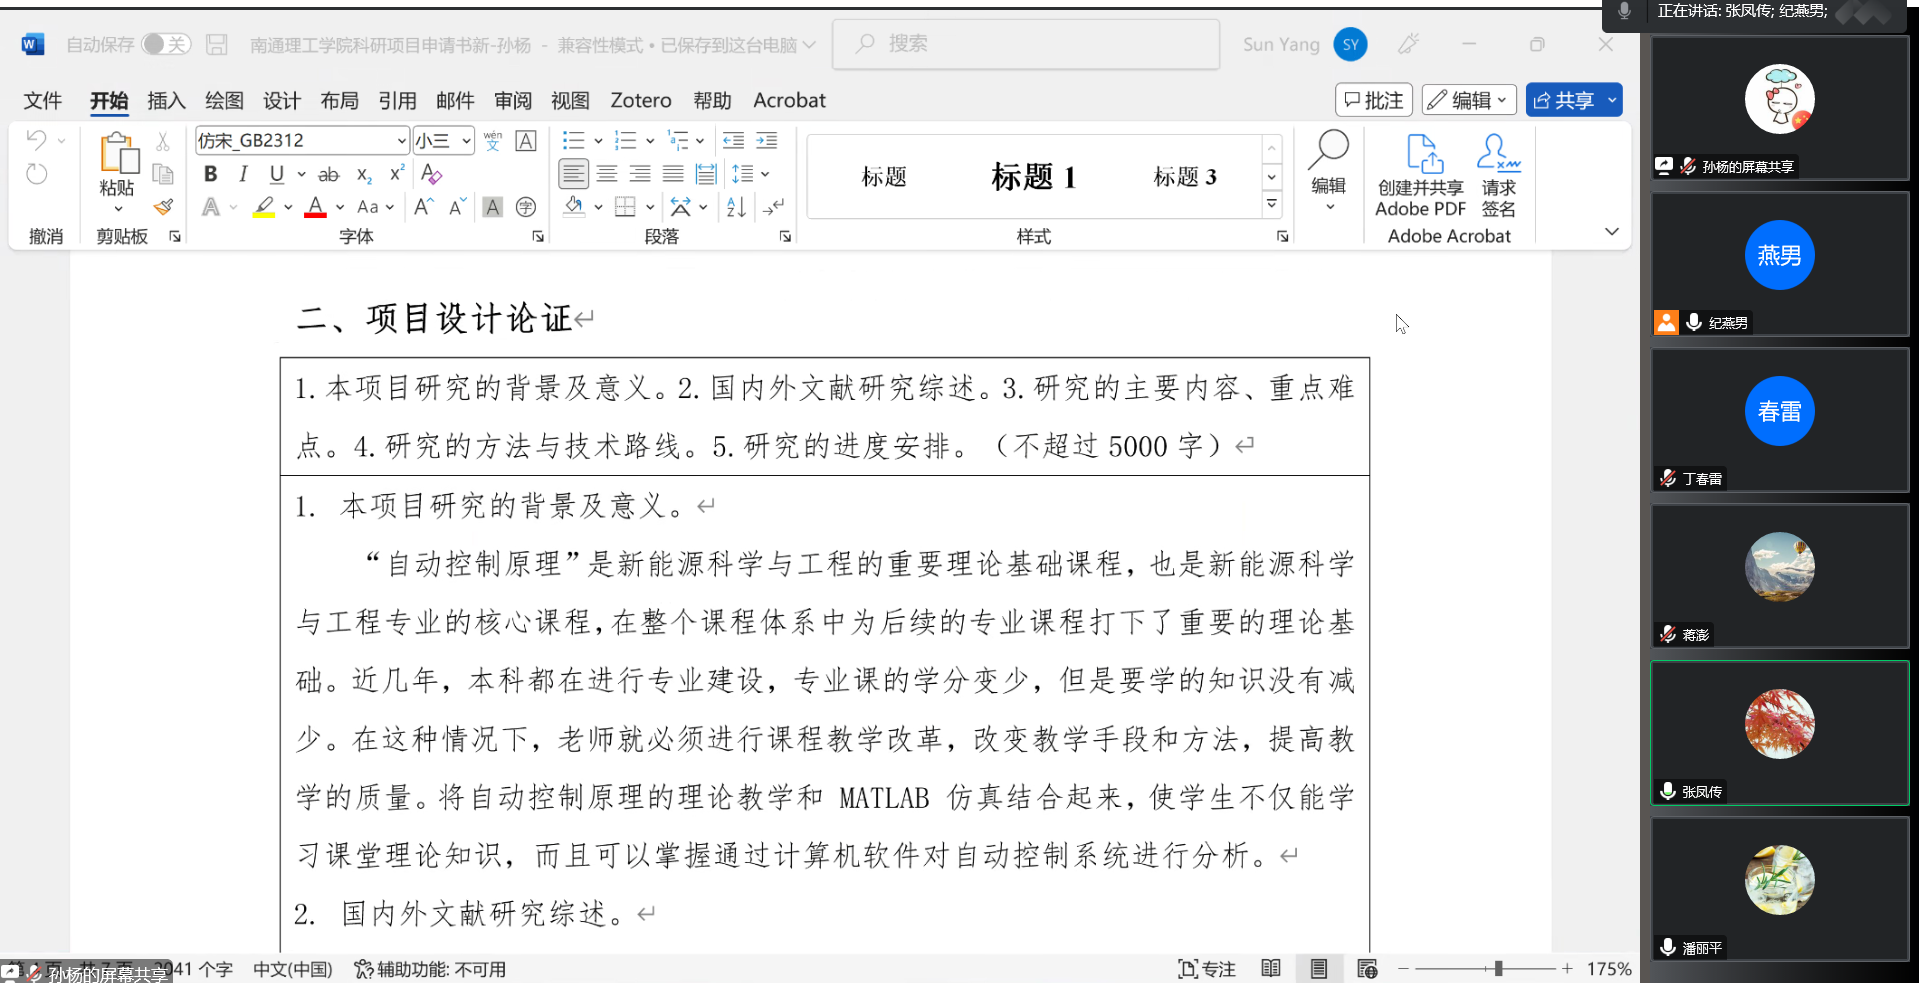Click the Share button
The image size is (1919, 983).
[x=1564, y=100]
